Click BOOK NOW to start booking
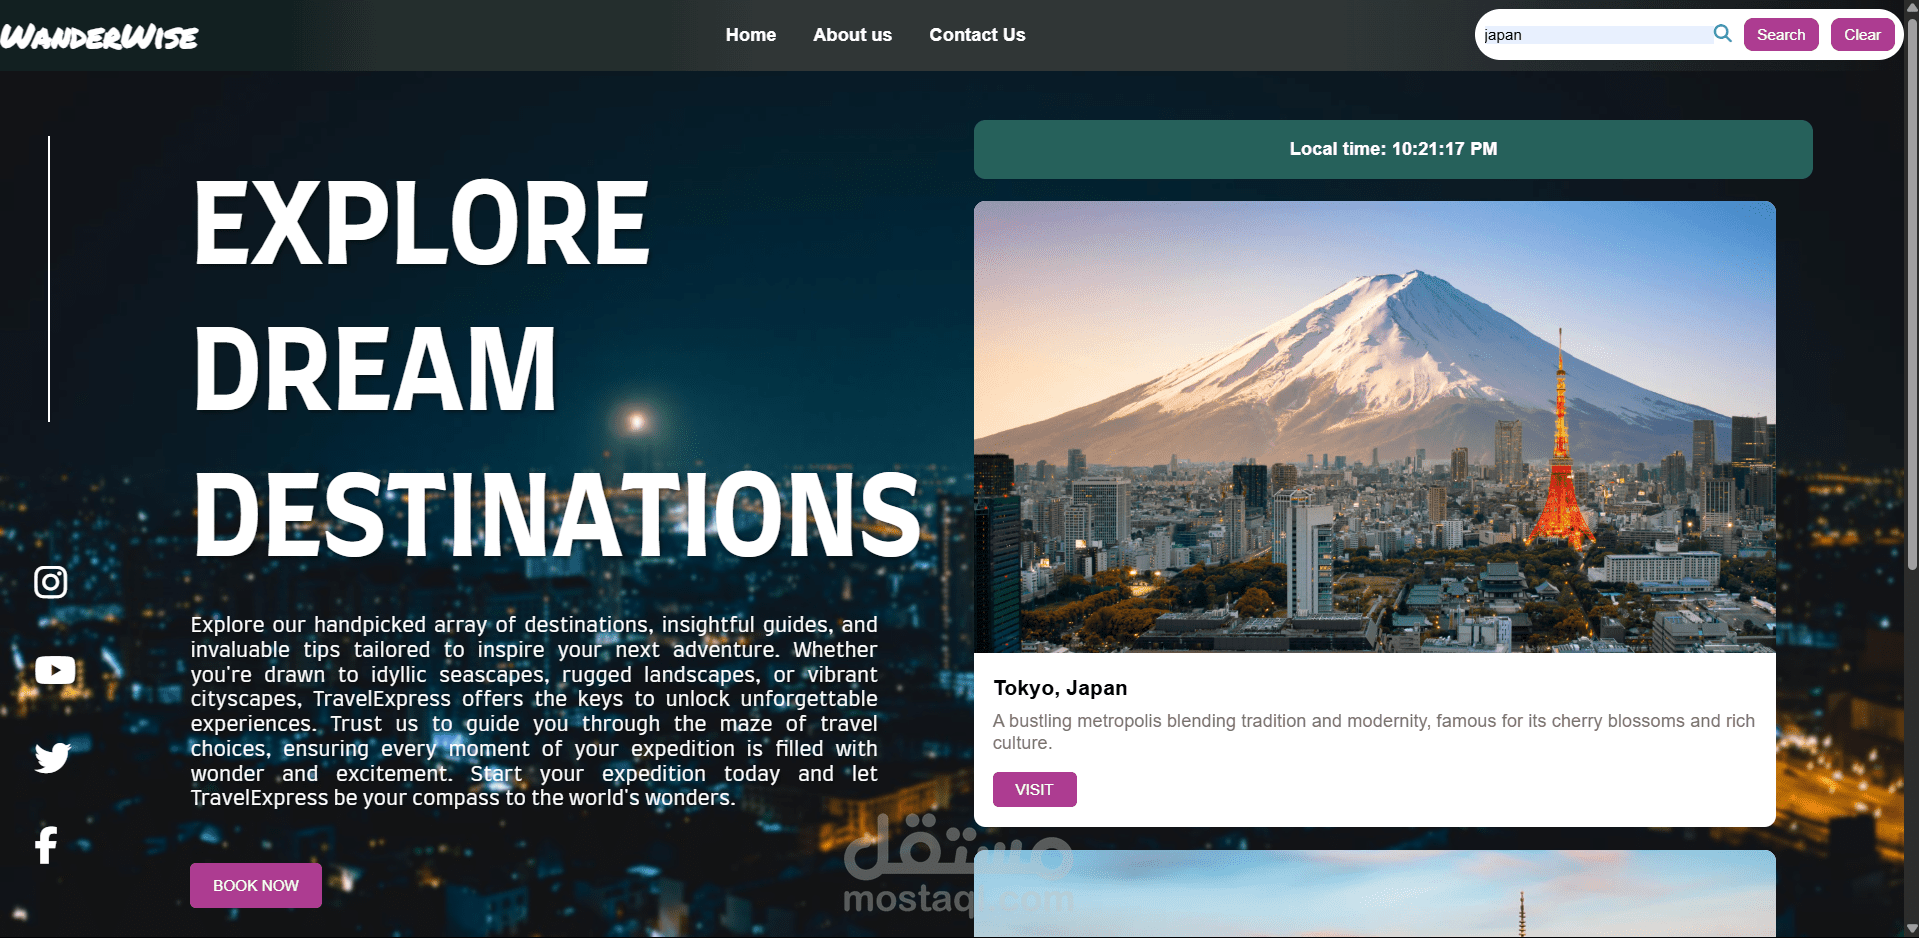Image resolution: width=1919 pixels, height=938 pixels. click(255, 885)
